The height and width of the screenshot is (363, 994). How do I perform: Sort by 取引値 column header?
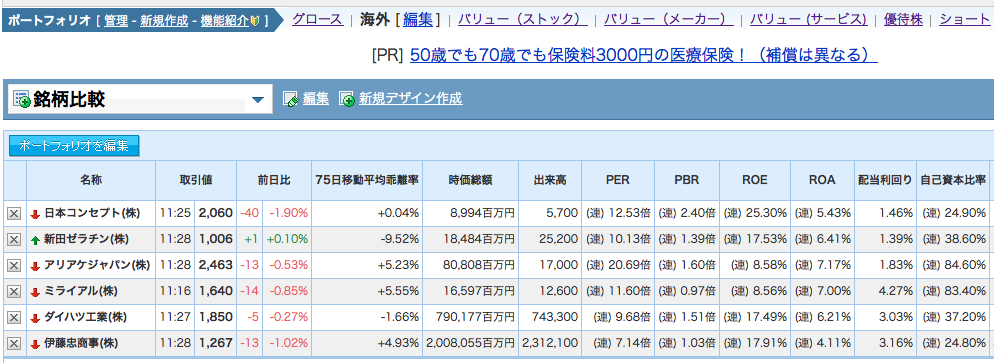click(196, 180)
